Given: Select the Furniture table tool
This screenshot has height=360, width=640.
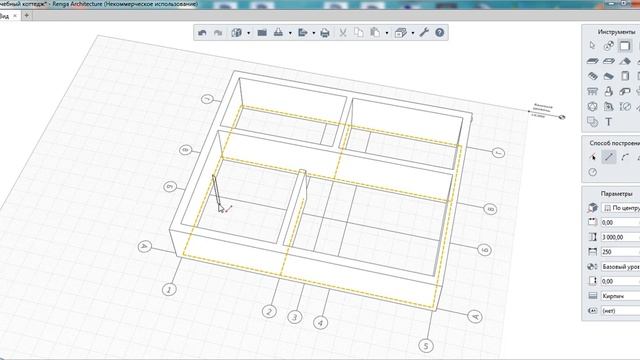Looking at the screenshot, I should (x=593, y=91).
